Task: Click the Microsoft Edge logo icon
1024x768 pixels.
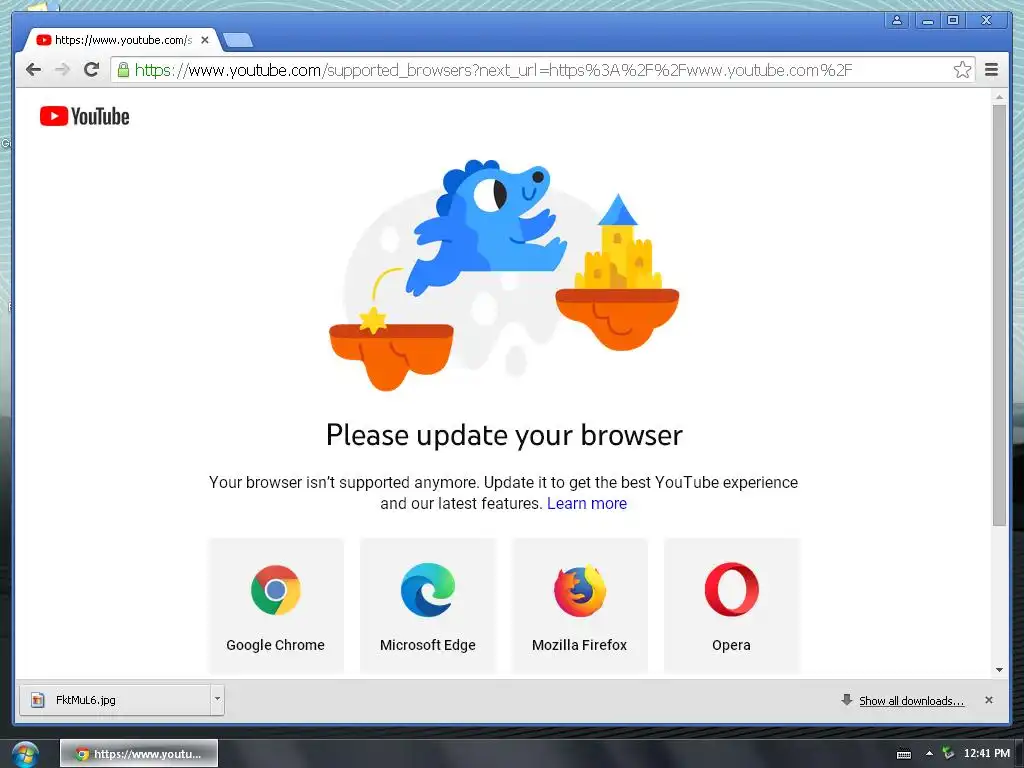Action: click(428, 590)
